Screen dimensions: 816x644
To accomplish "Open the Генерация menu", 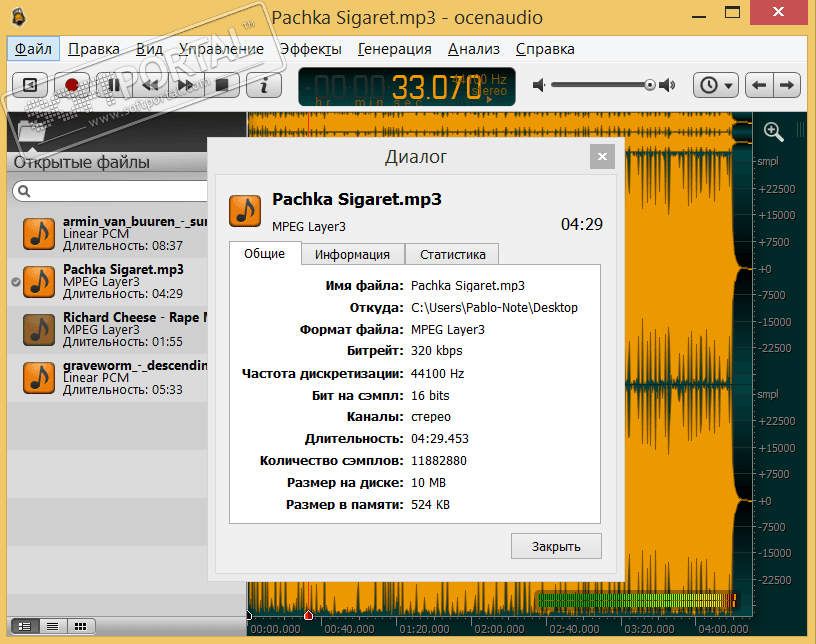I will 394,49.
